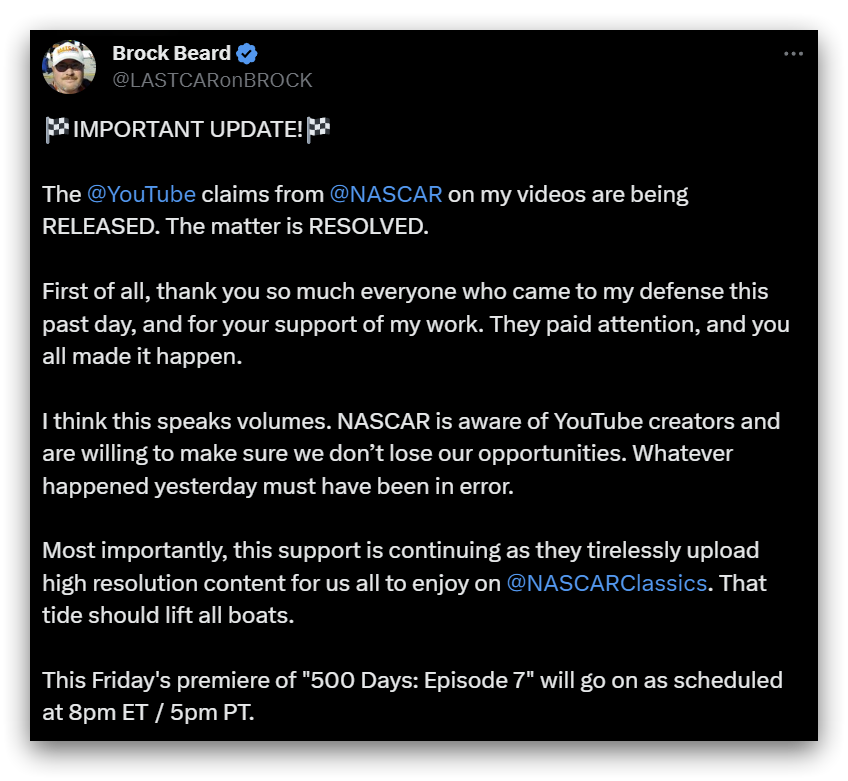Click the 'I think this speaks volumes' sentence

tap(187, 421)
